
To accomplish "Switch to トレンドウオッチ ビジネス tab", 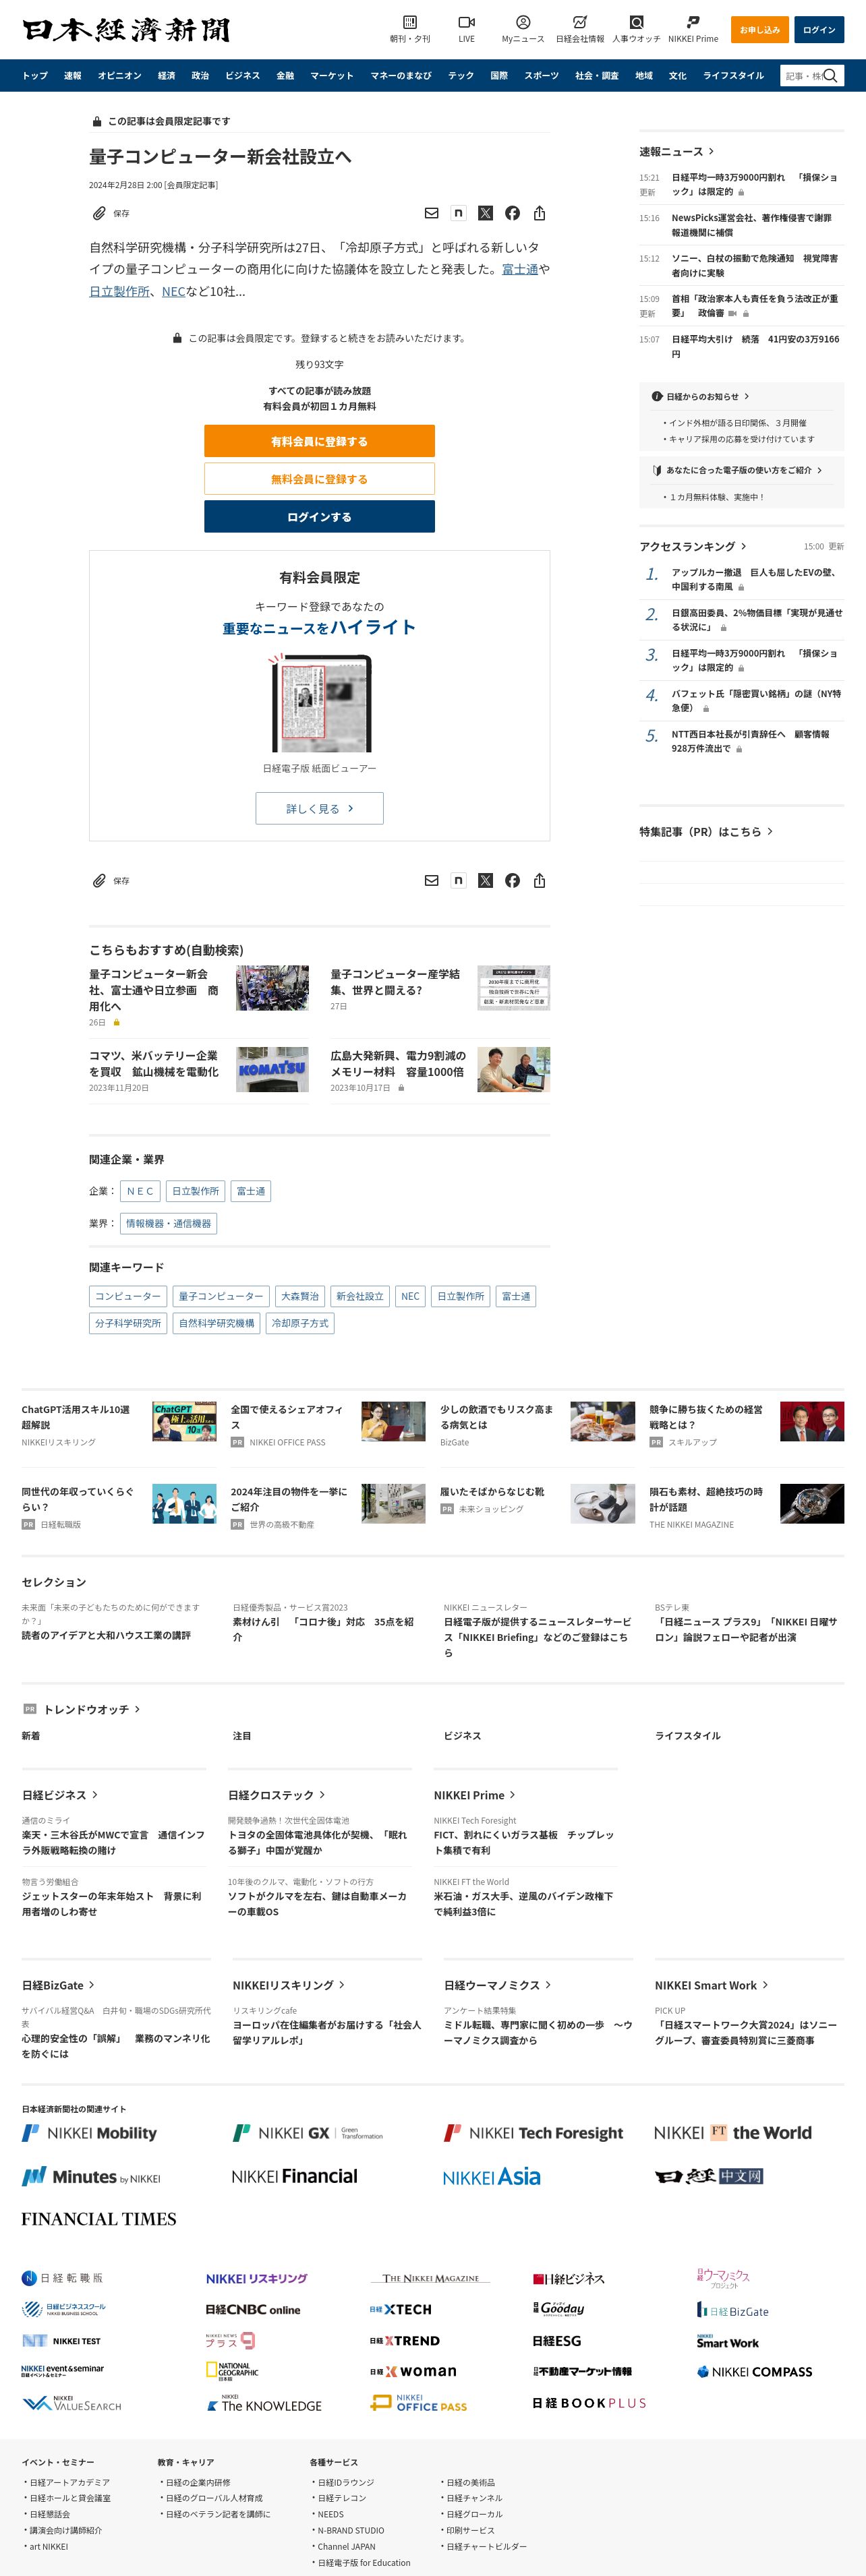I will point(462,1736).
